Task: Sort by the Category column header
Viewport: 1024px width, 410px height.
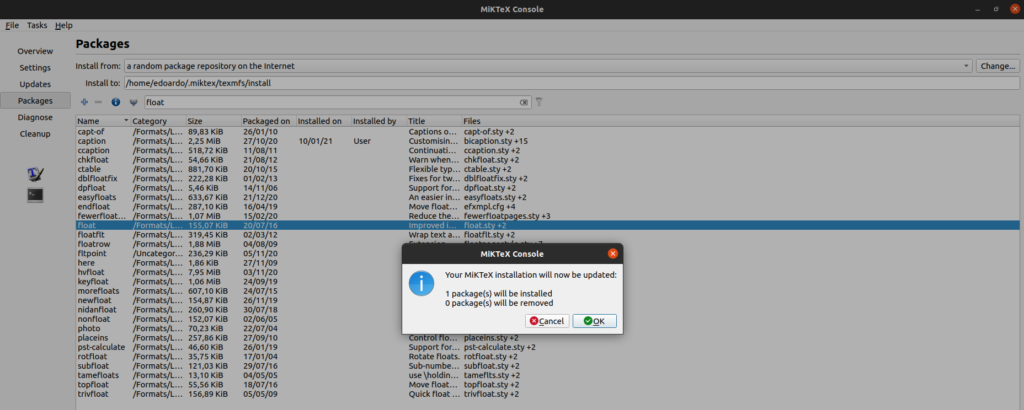Action: [158, 121]
